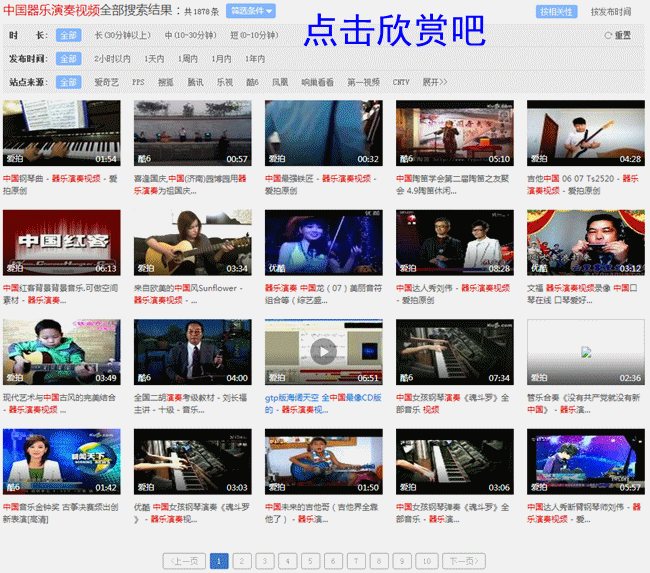650x573 pixels.
Task: Jump to page 10 of results
Action: coord(426,561)
